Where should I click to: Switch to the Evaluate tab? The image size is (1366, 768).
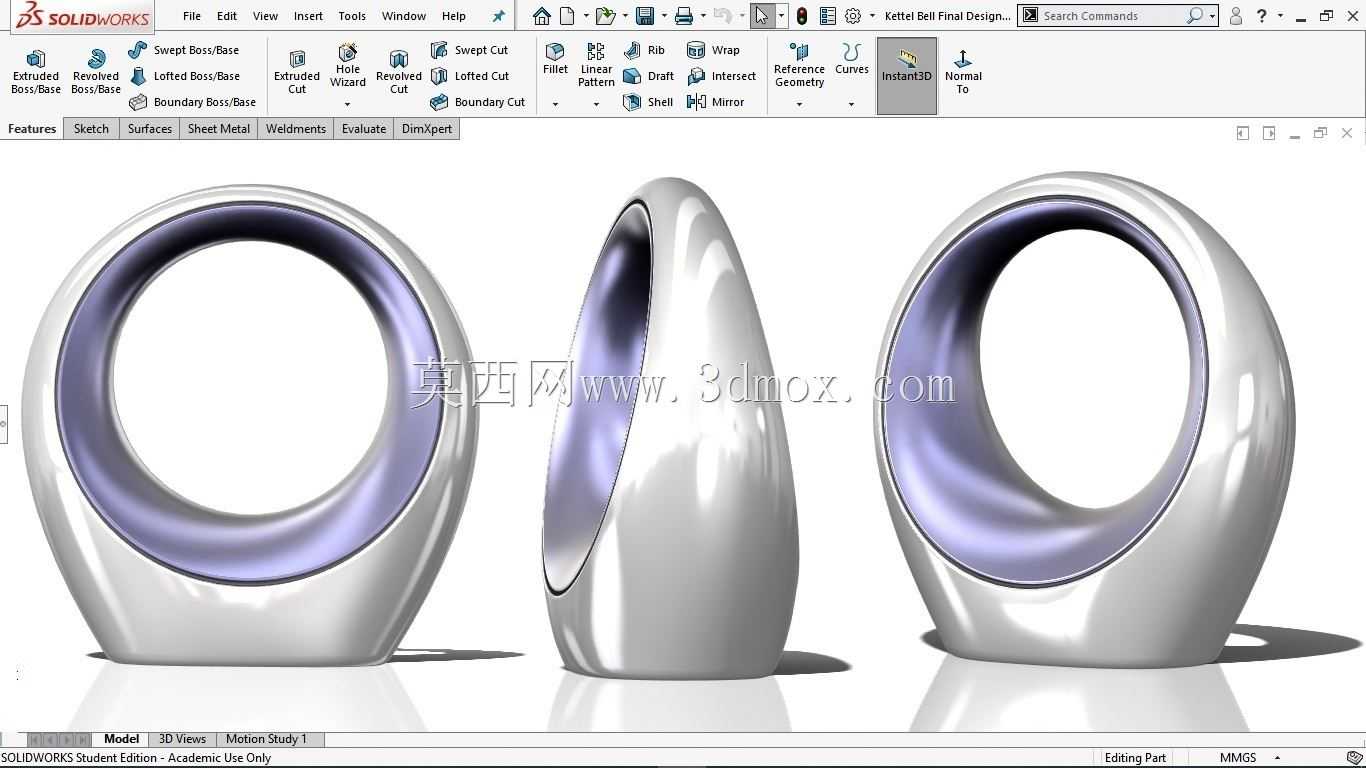click(x=364, y=129)
